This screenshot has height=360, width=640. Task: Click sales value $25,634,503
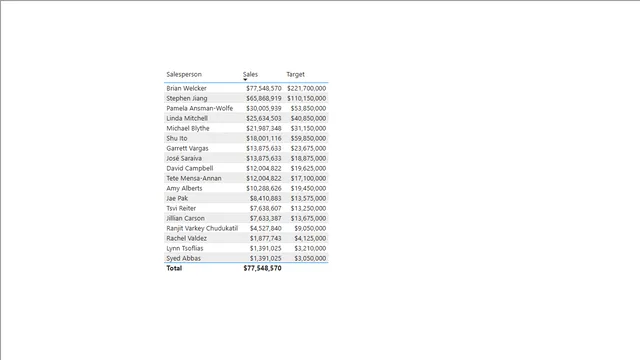pos(264,118)
